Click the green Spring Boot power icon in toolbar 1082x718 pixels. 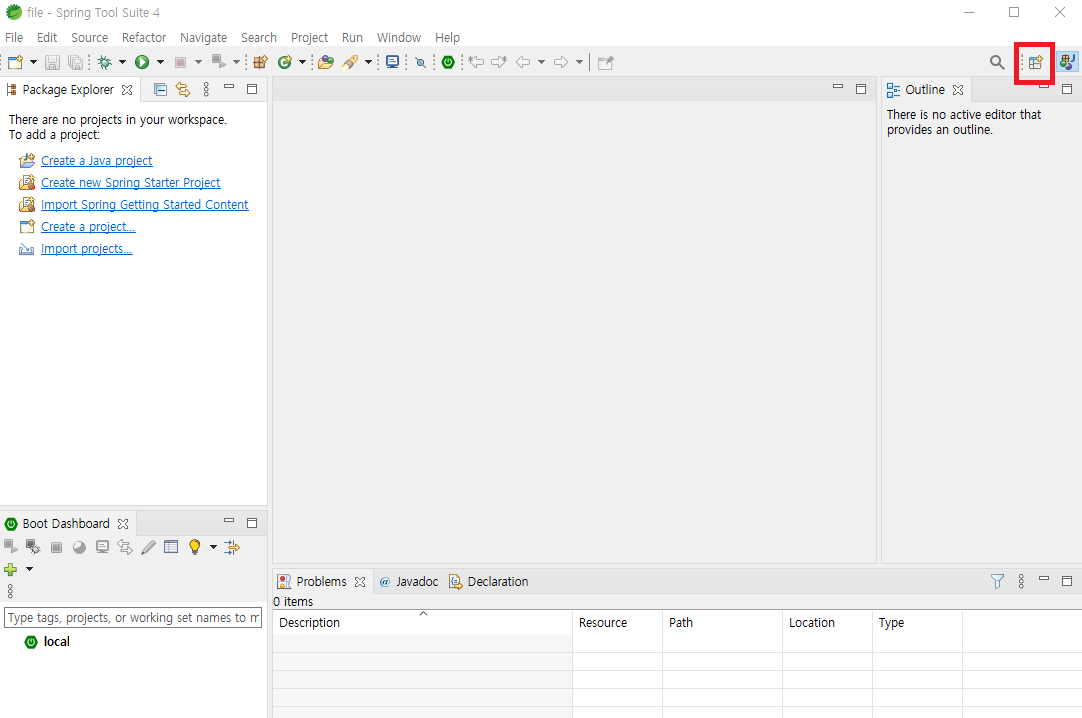click(448, 62)
